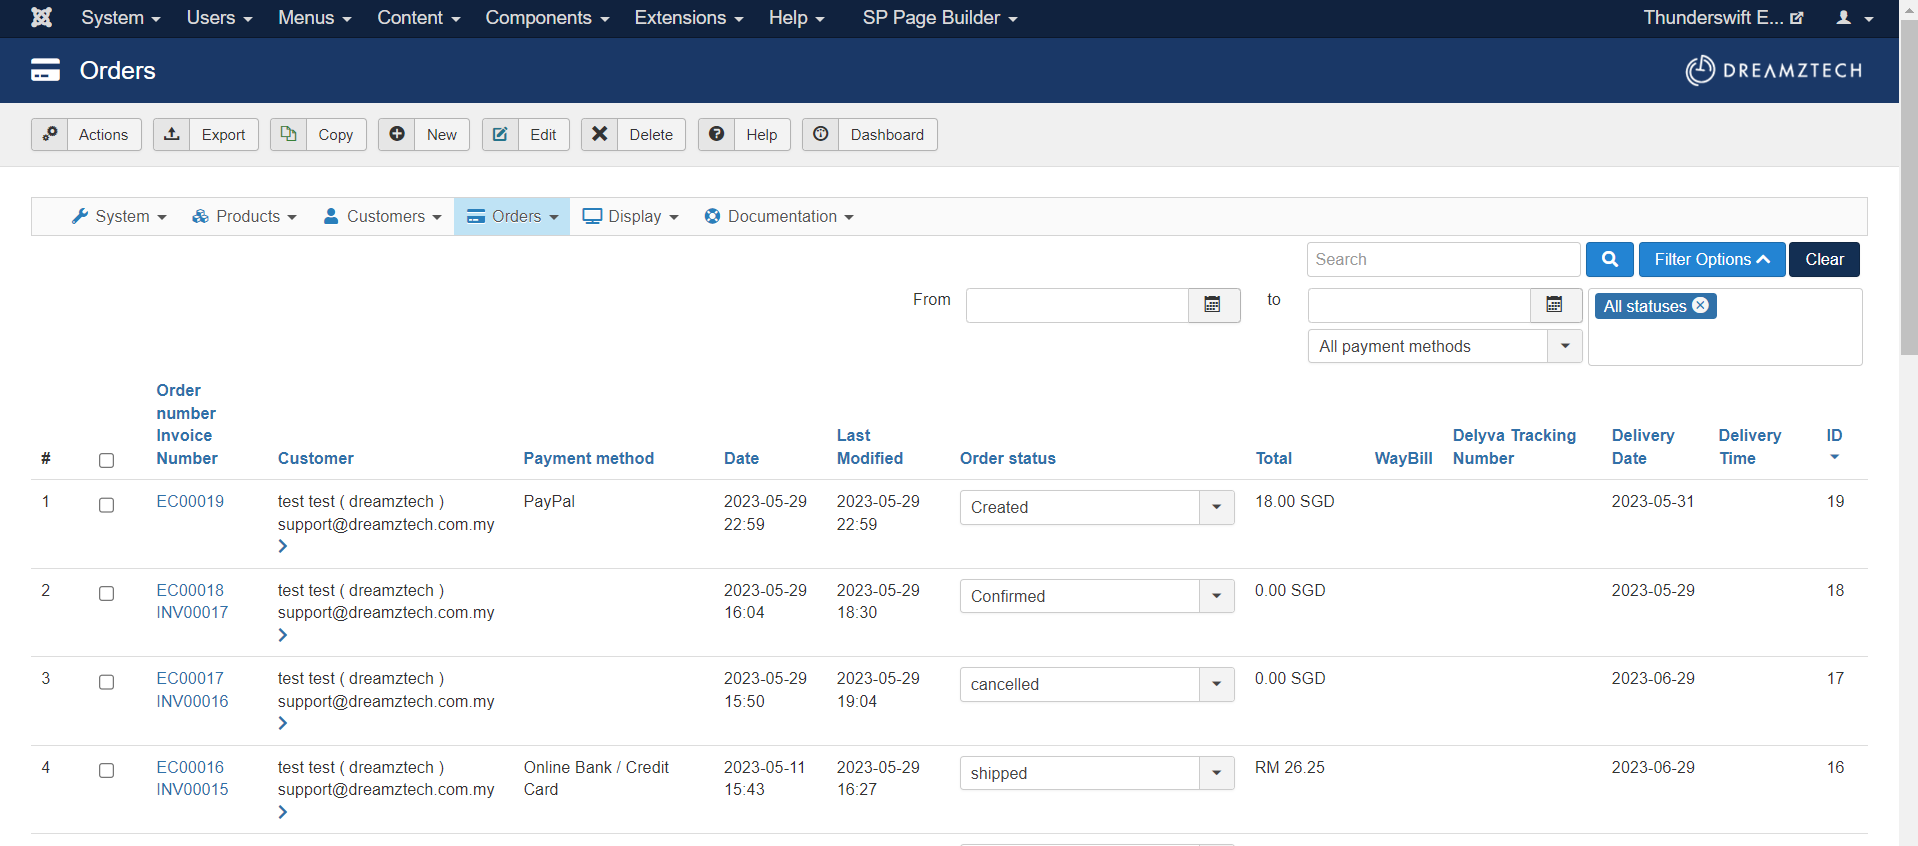Viewport: 1918px width, 846px height.
Task: Click the magnifier search button
Action: point(1610,259)
